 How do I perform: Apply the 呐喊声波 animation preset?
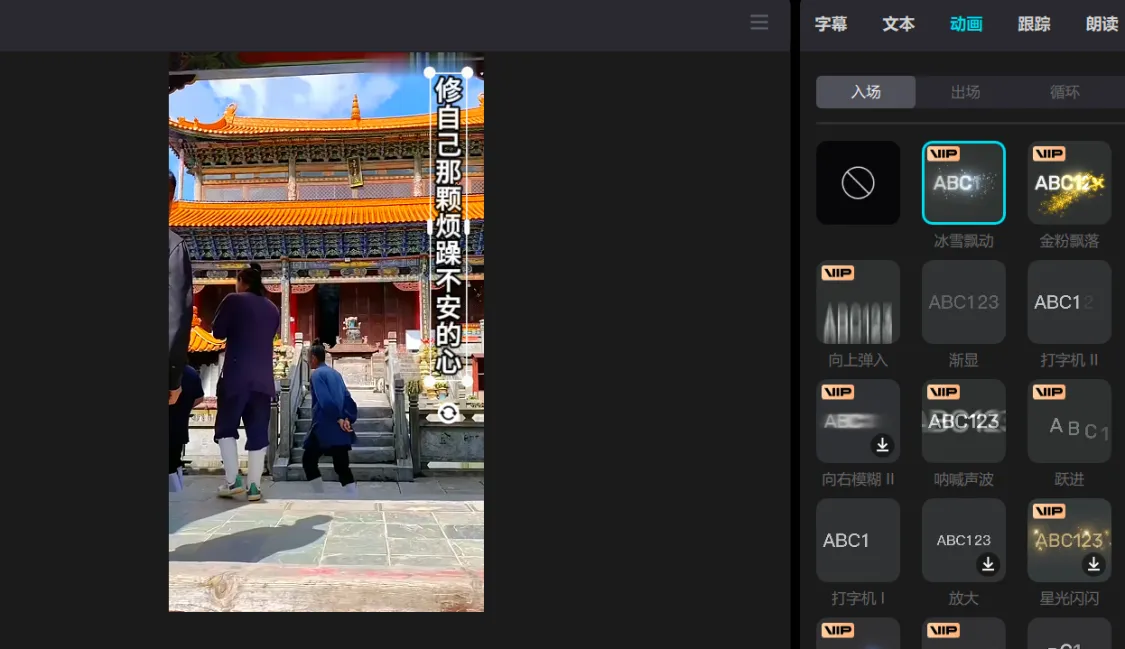(963, 421)
